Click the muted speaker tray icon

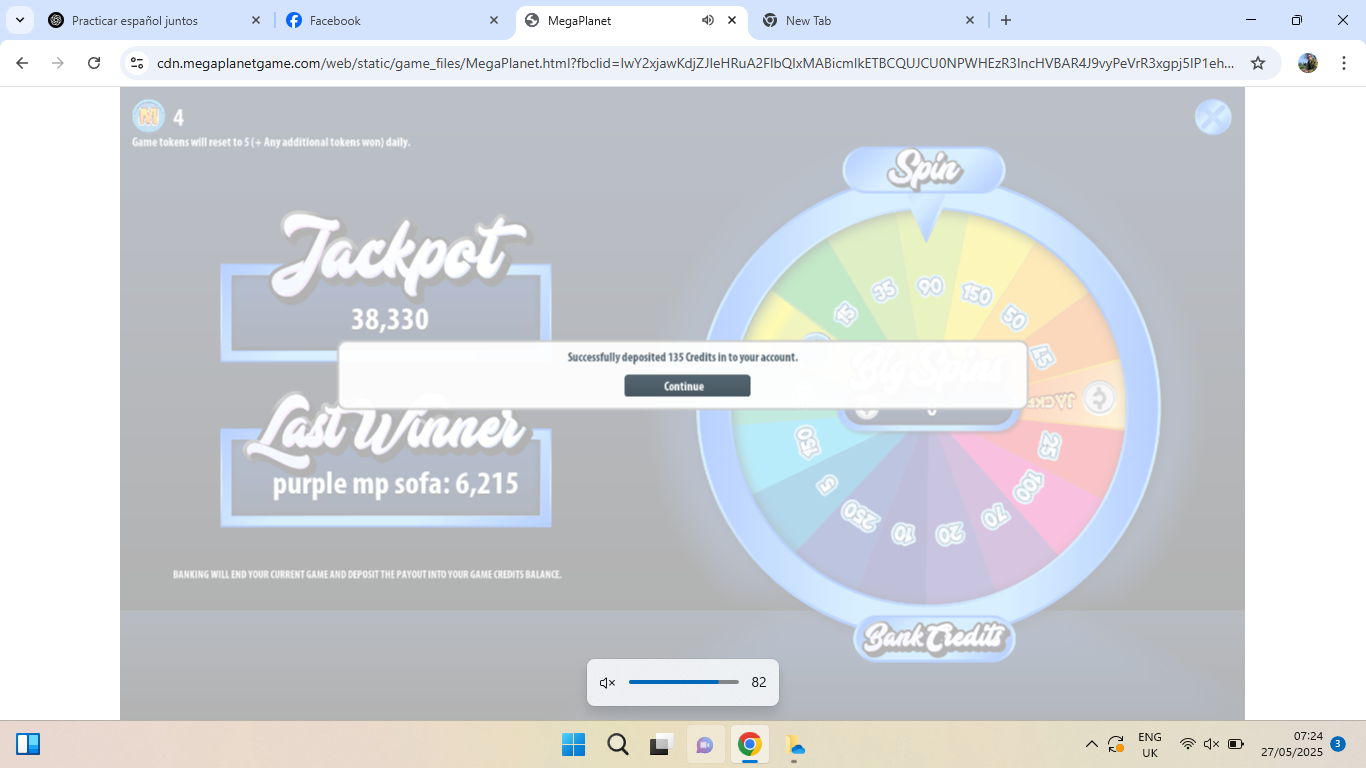(x=1211, y=744)
